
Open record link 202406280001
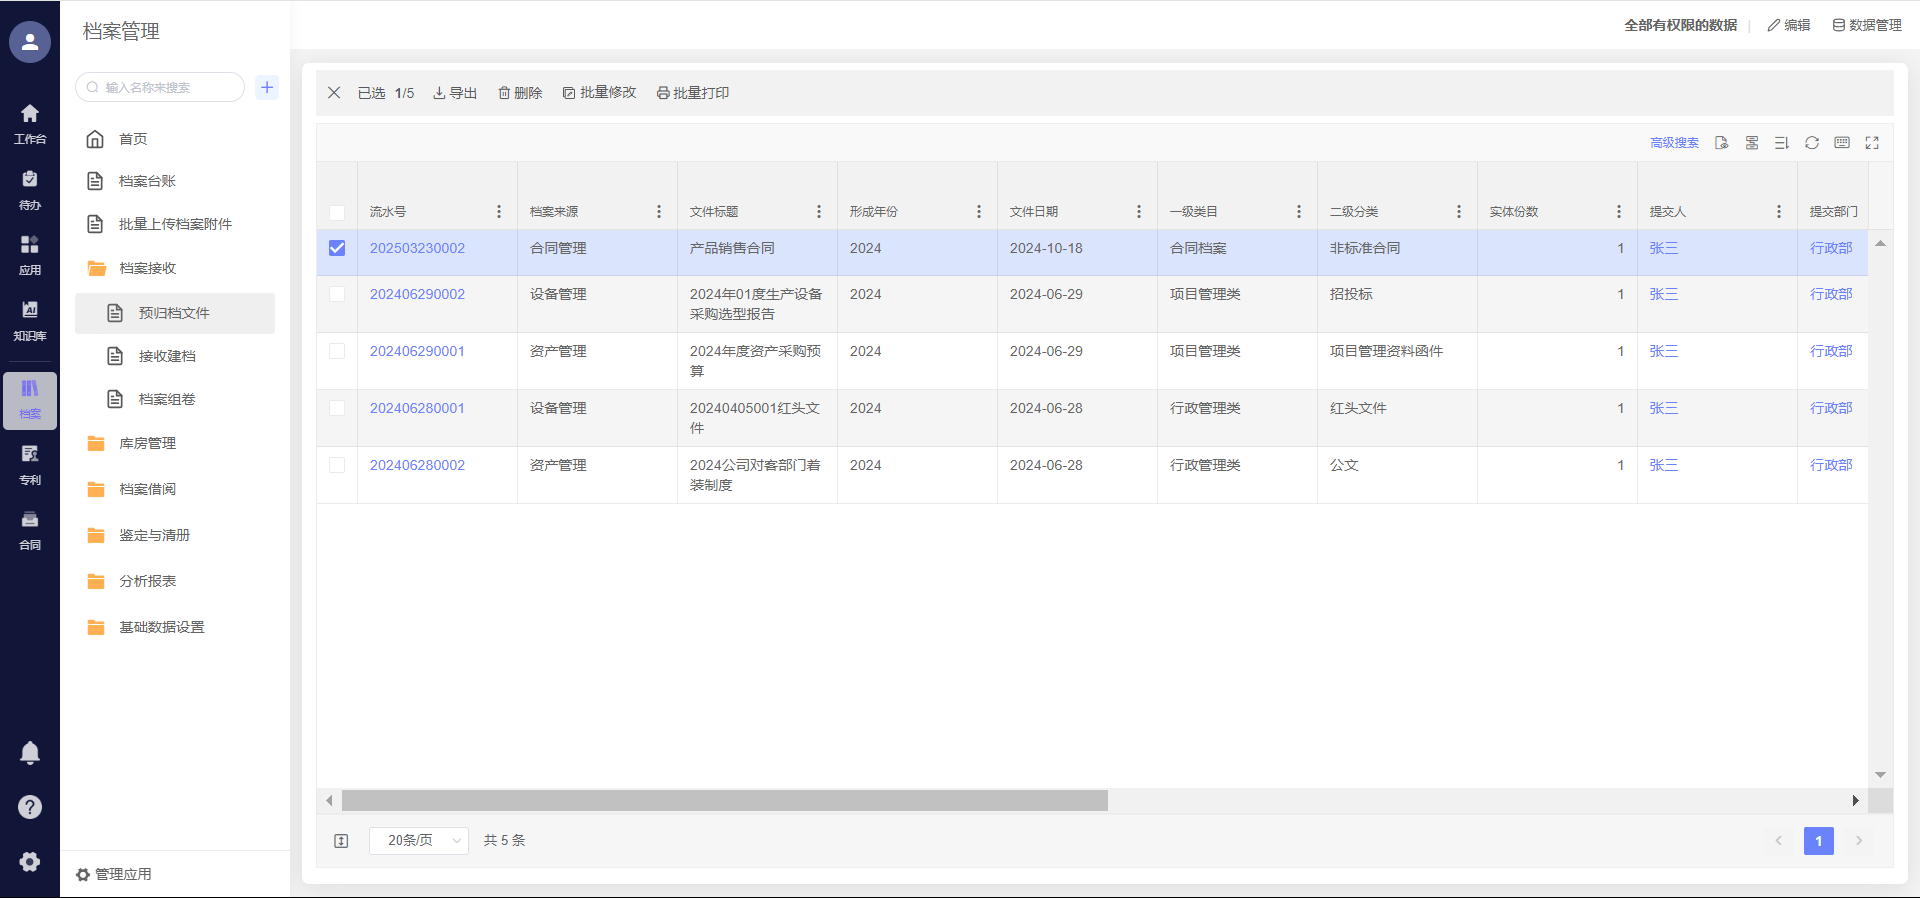click(x=417, y=408)
